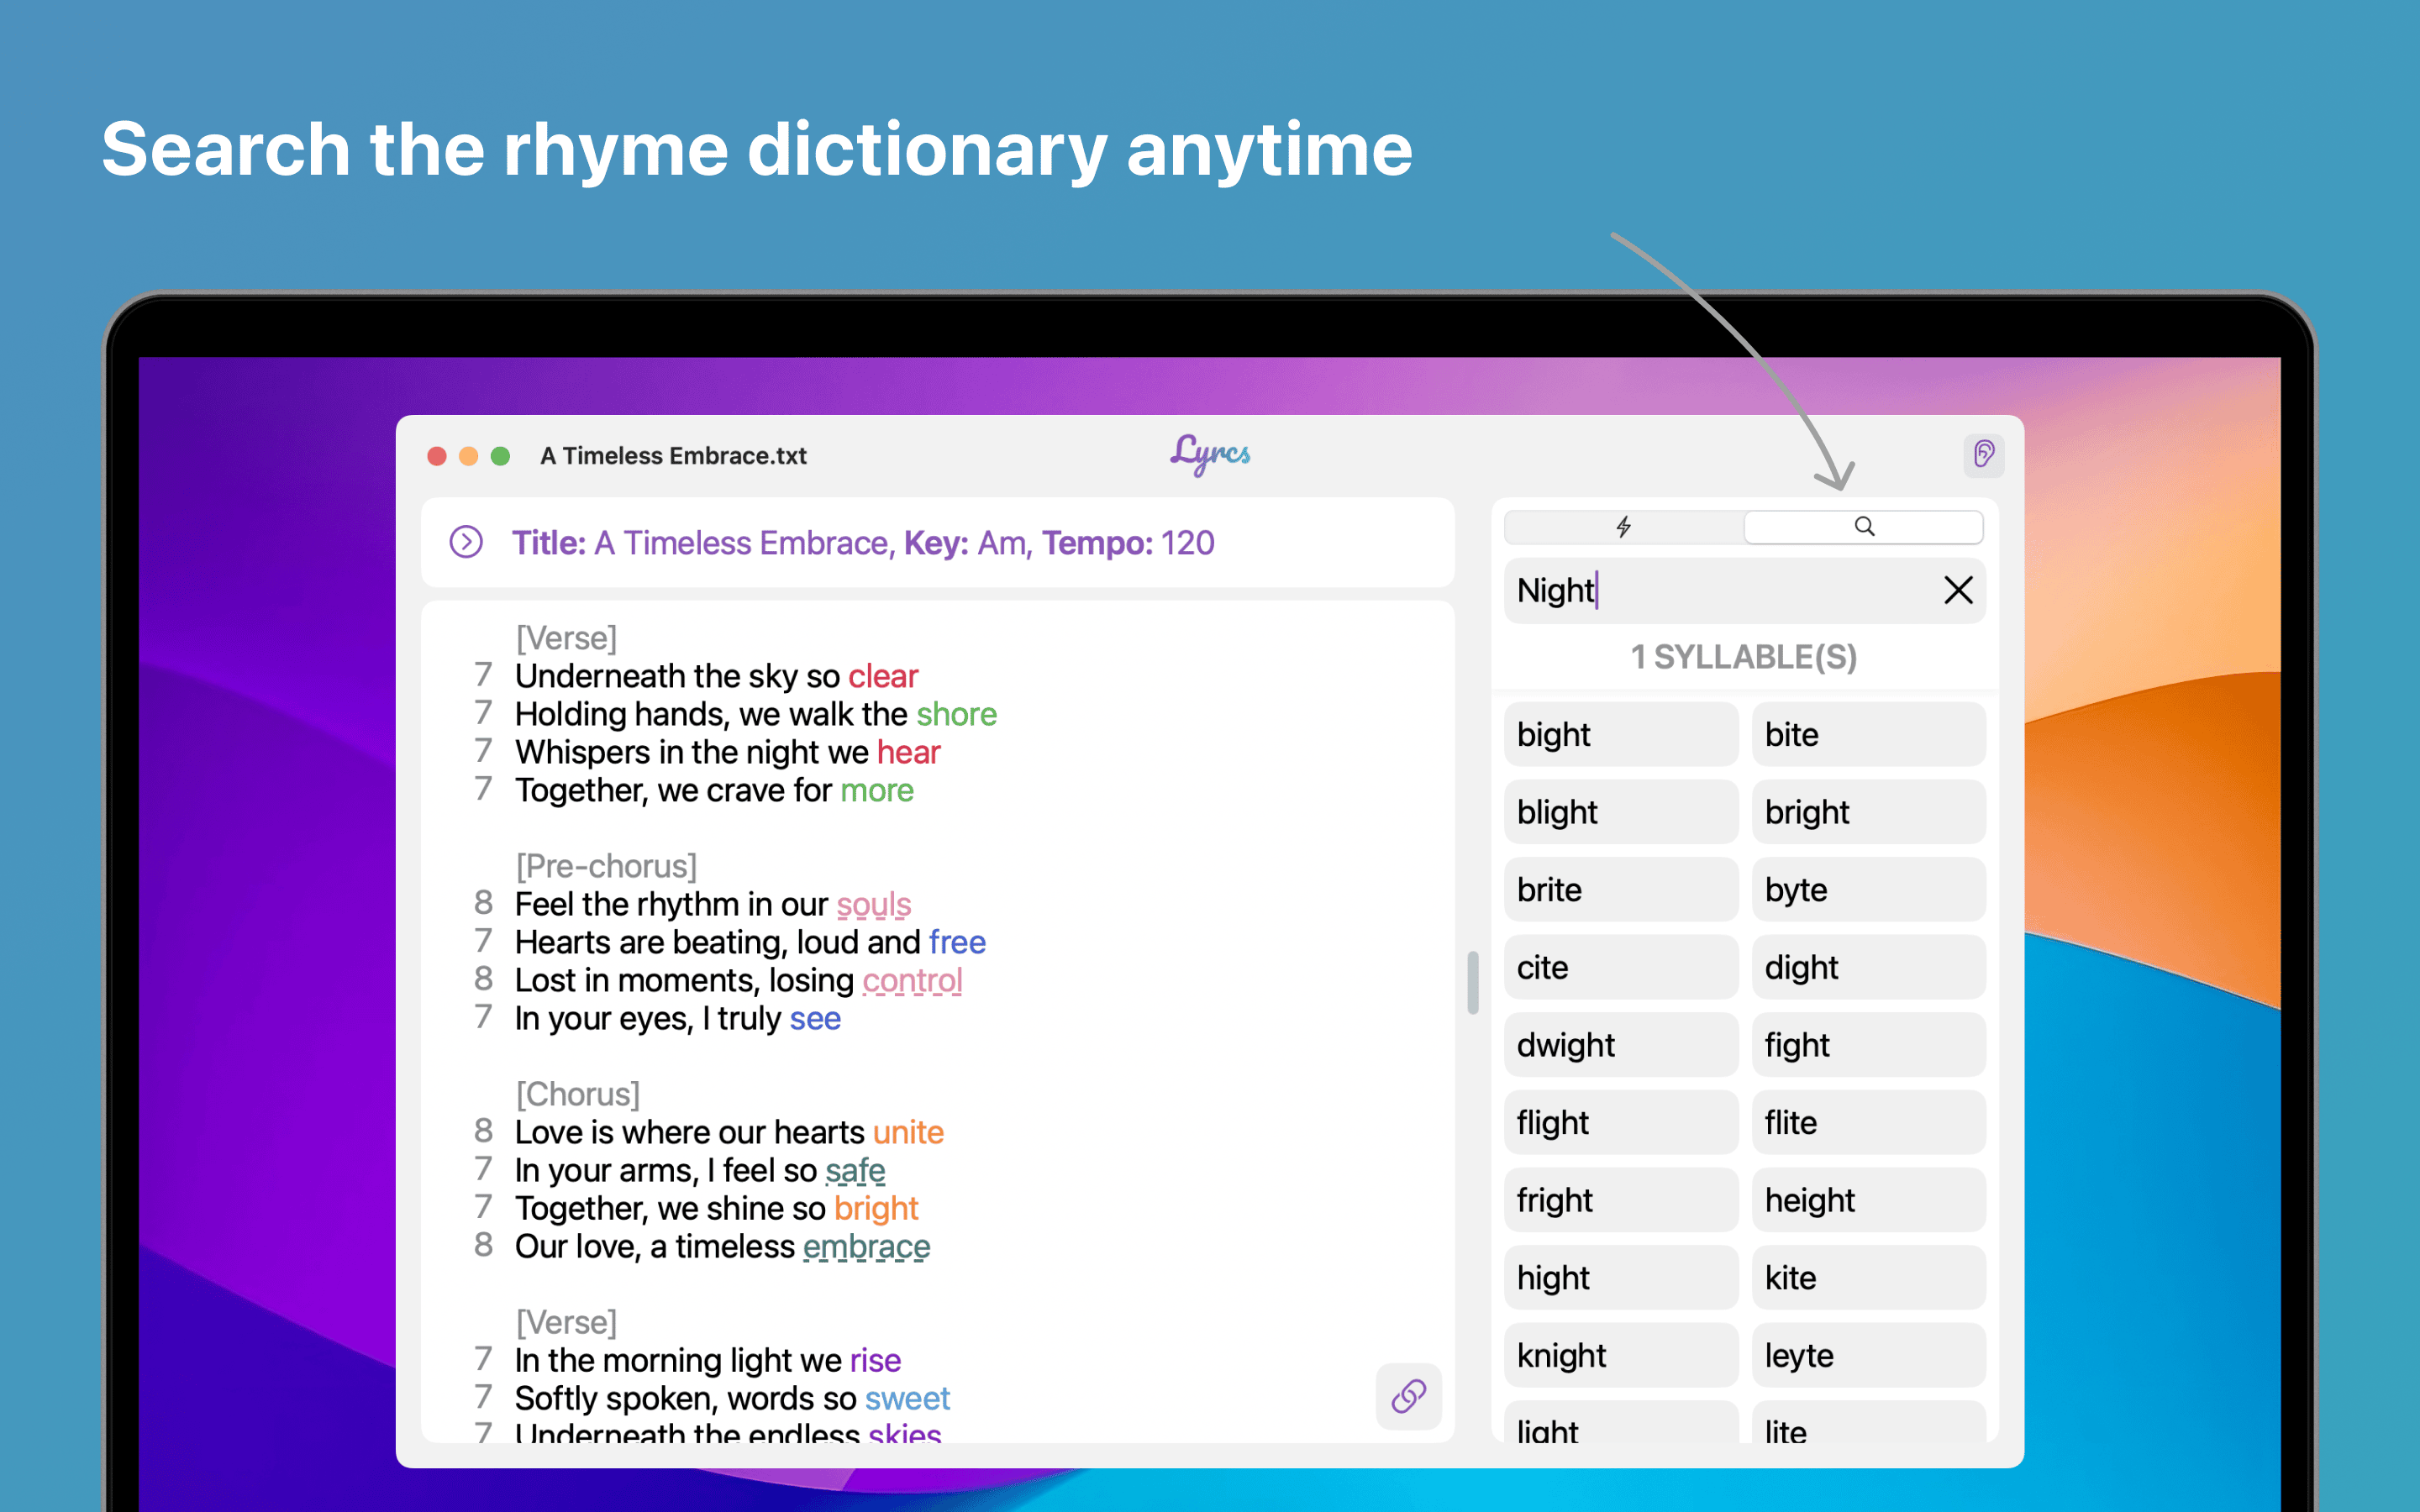The image size is (2420, 1512).
Task: Click the 1 SYLLABLE(S) heading
Action: coord(1743,657)
